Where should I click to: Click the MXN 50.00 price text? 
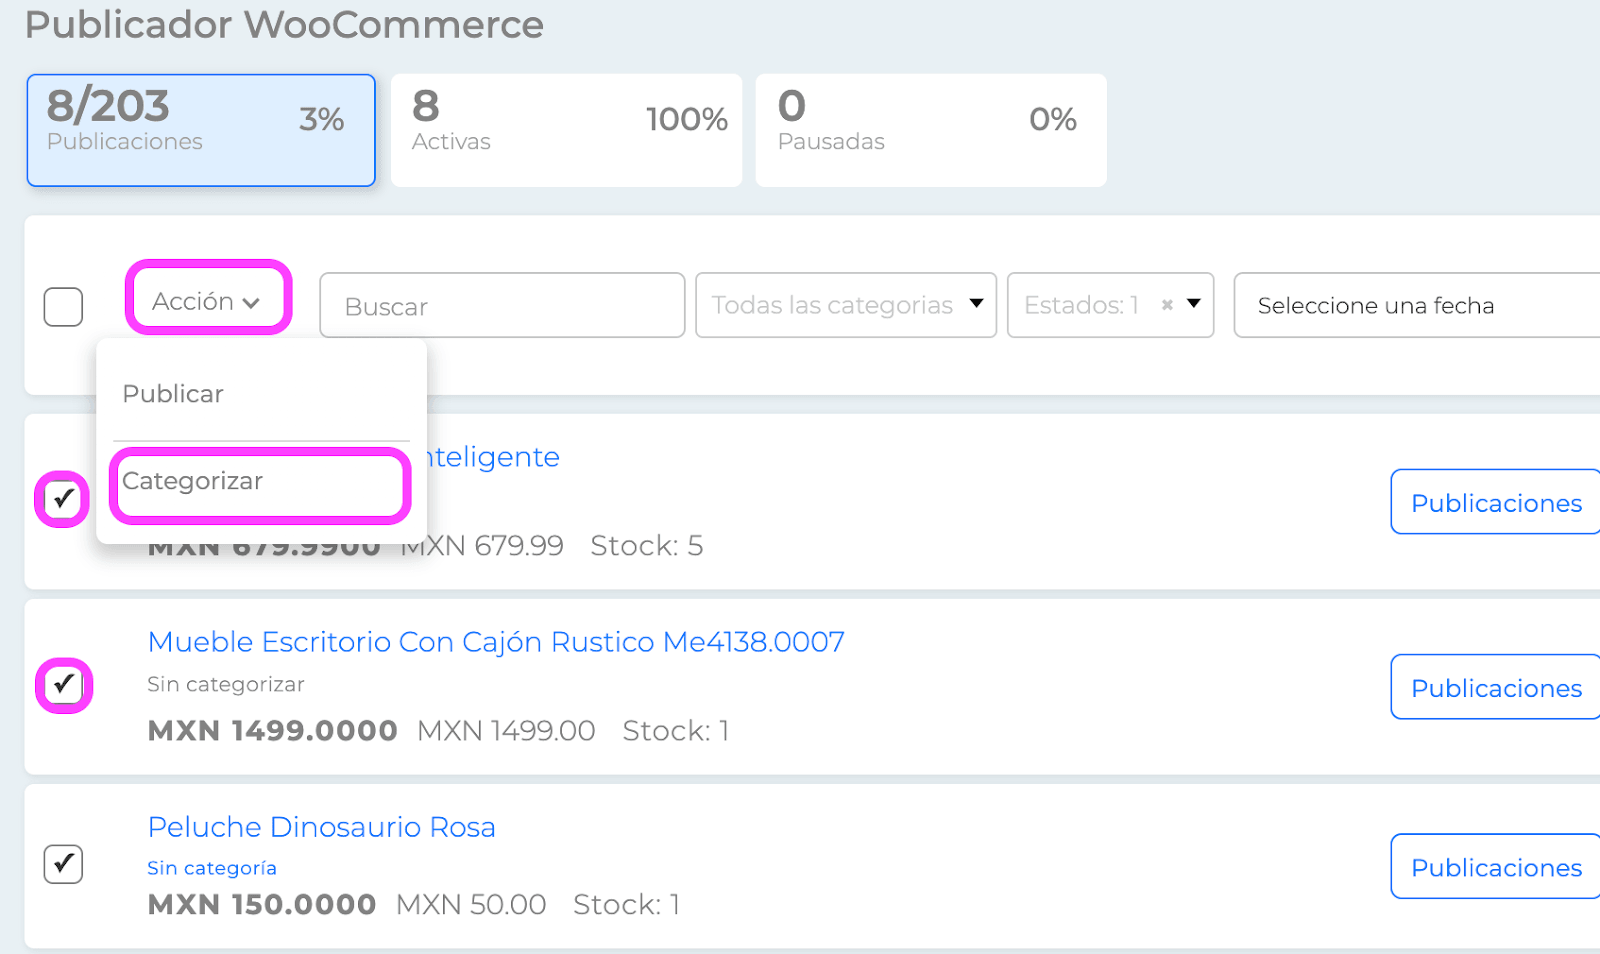[x=471, y=905]
